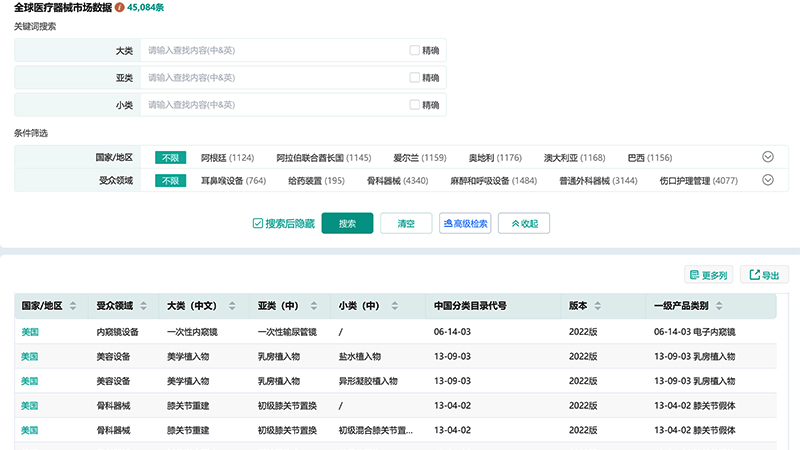Collapse the search panel with 收起
Screen dimensions: 800x450
pyautogui.click(x=524, y=223)
